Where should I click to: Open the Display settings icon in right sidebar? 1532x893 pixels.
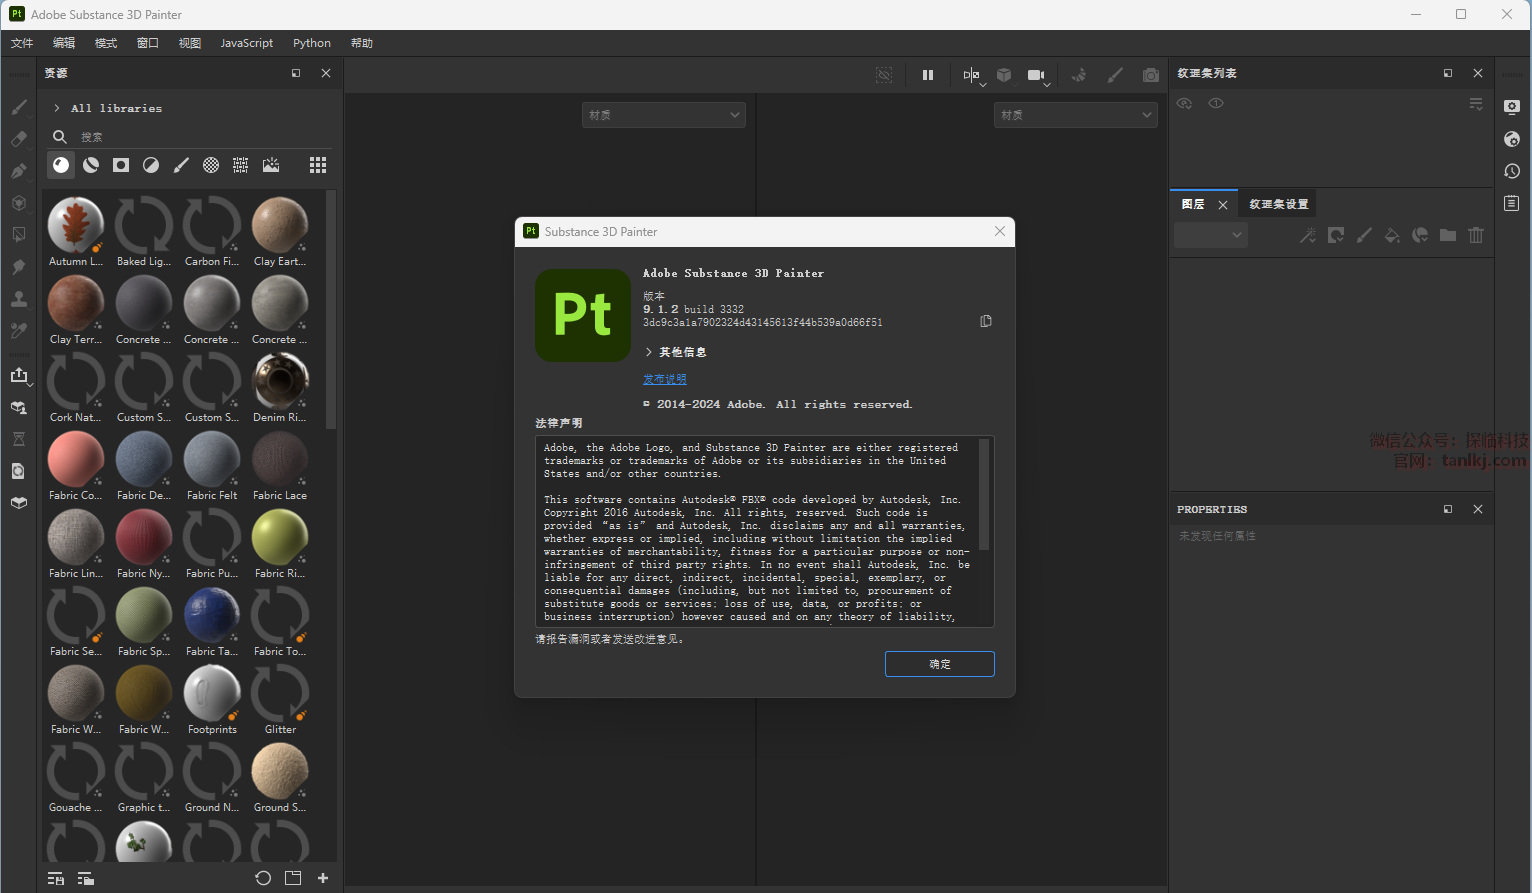(x=1512, y=107)
